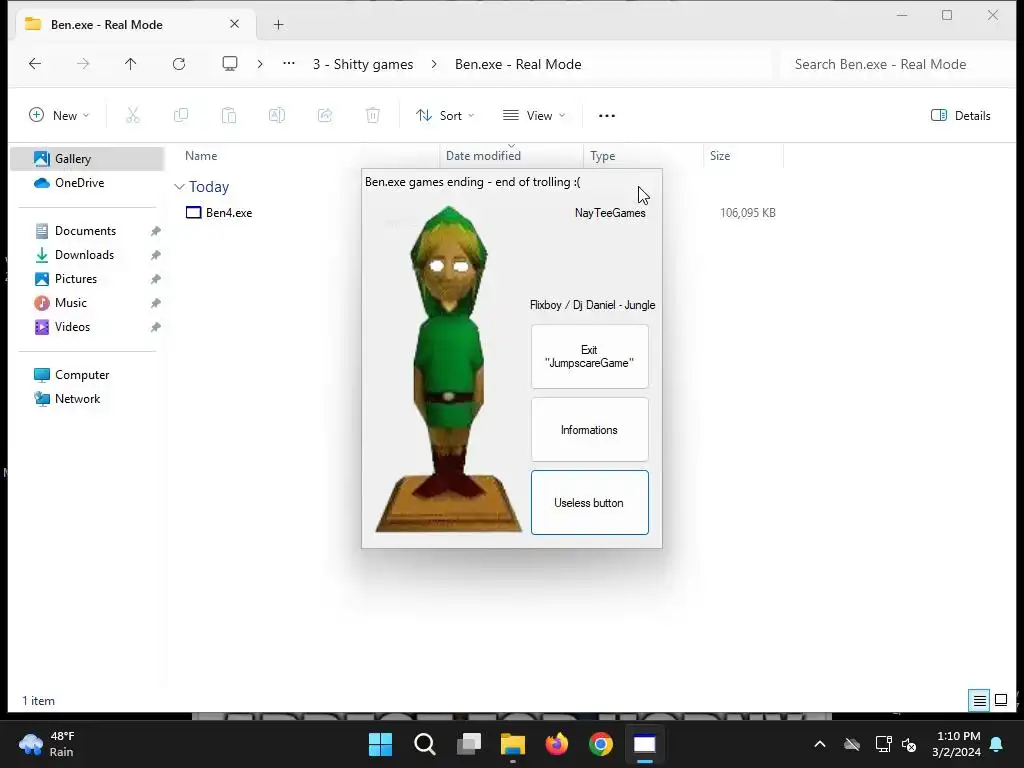Add a new File Explorer tab

278,25
